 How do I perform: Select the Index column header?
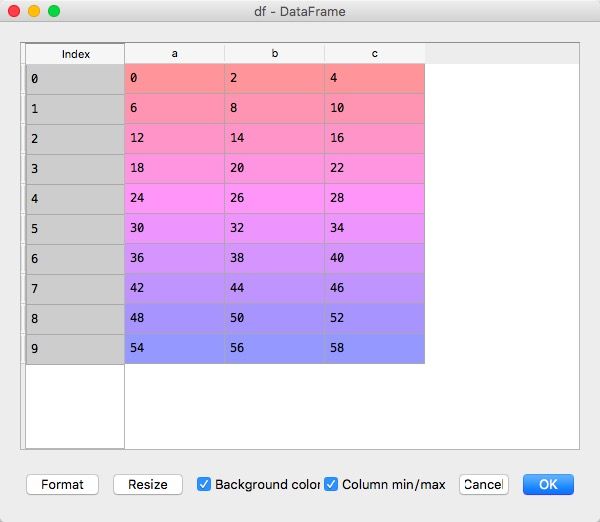pyautogui.click(x=75, y=54)
